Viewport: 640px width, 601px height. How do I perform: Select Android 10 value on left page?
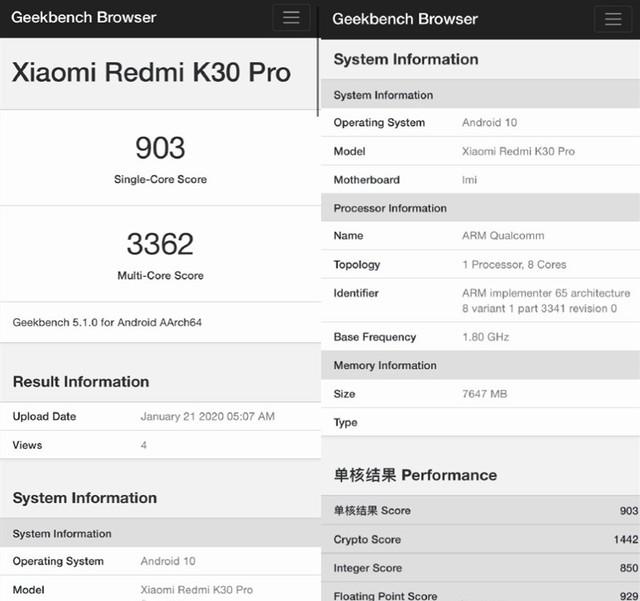(x=168, y=561)
